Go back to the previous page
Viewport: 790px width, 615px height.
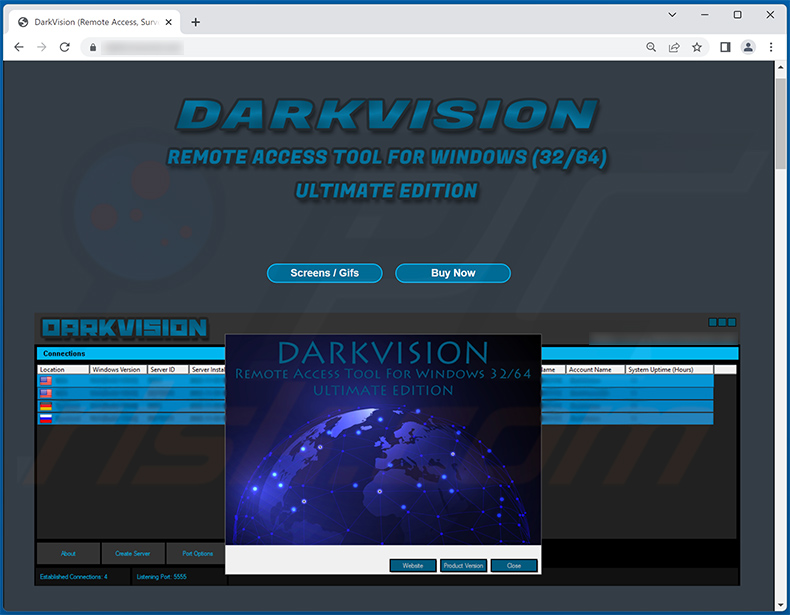tap(19, 47)
